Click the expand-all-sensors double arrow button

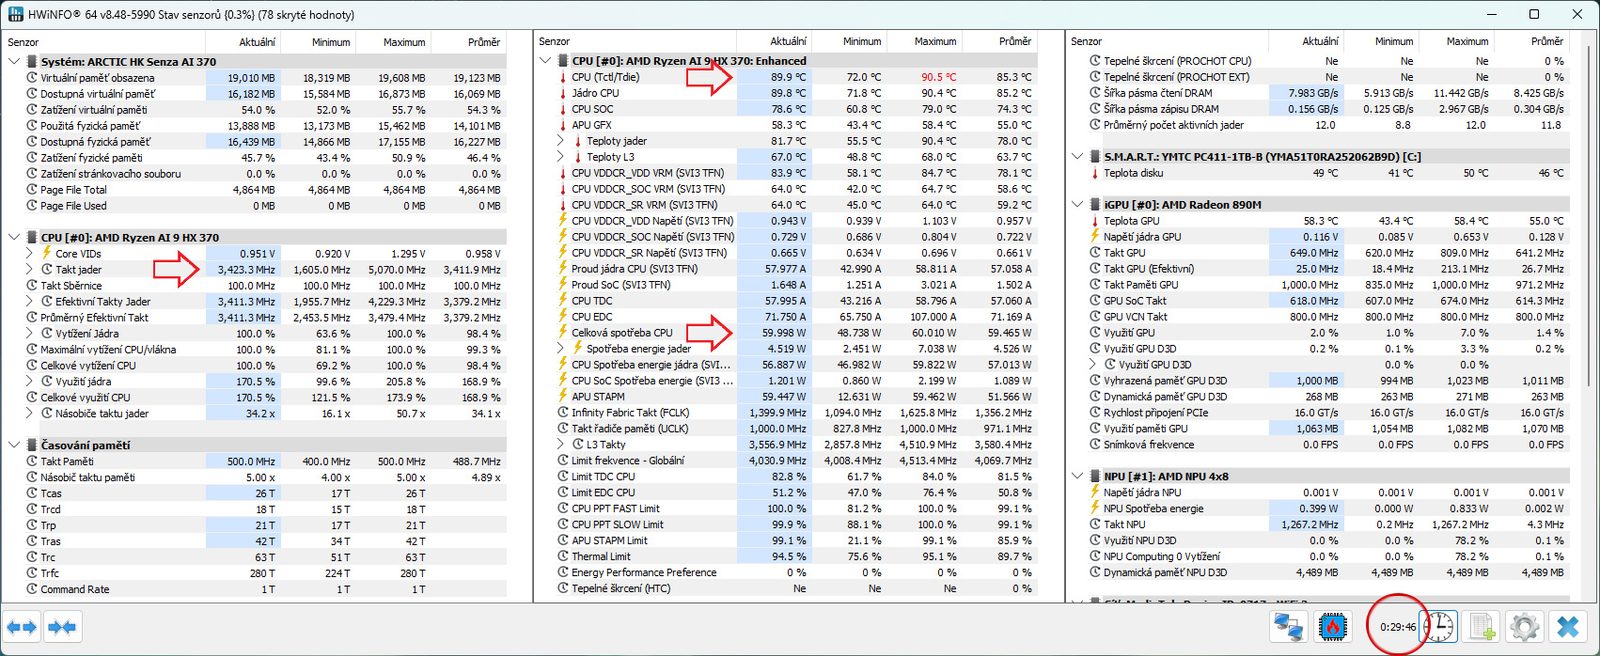(21, 627)
